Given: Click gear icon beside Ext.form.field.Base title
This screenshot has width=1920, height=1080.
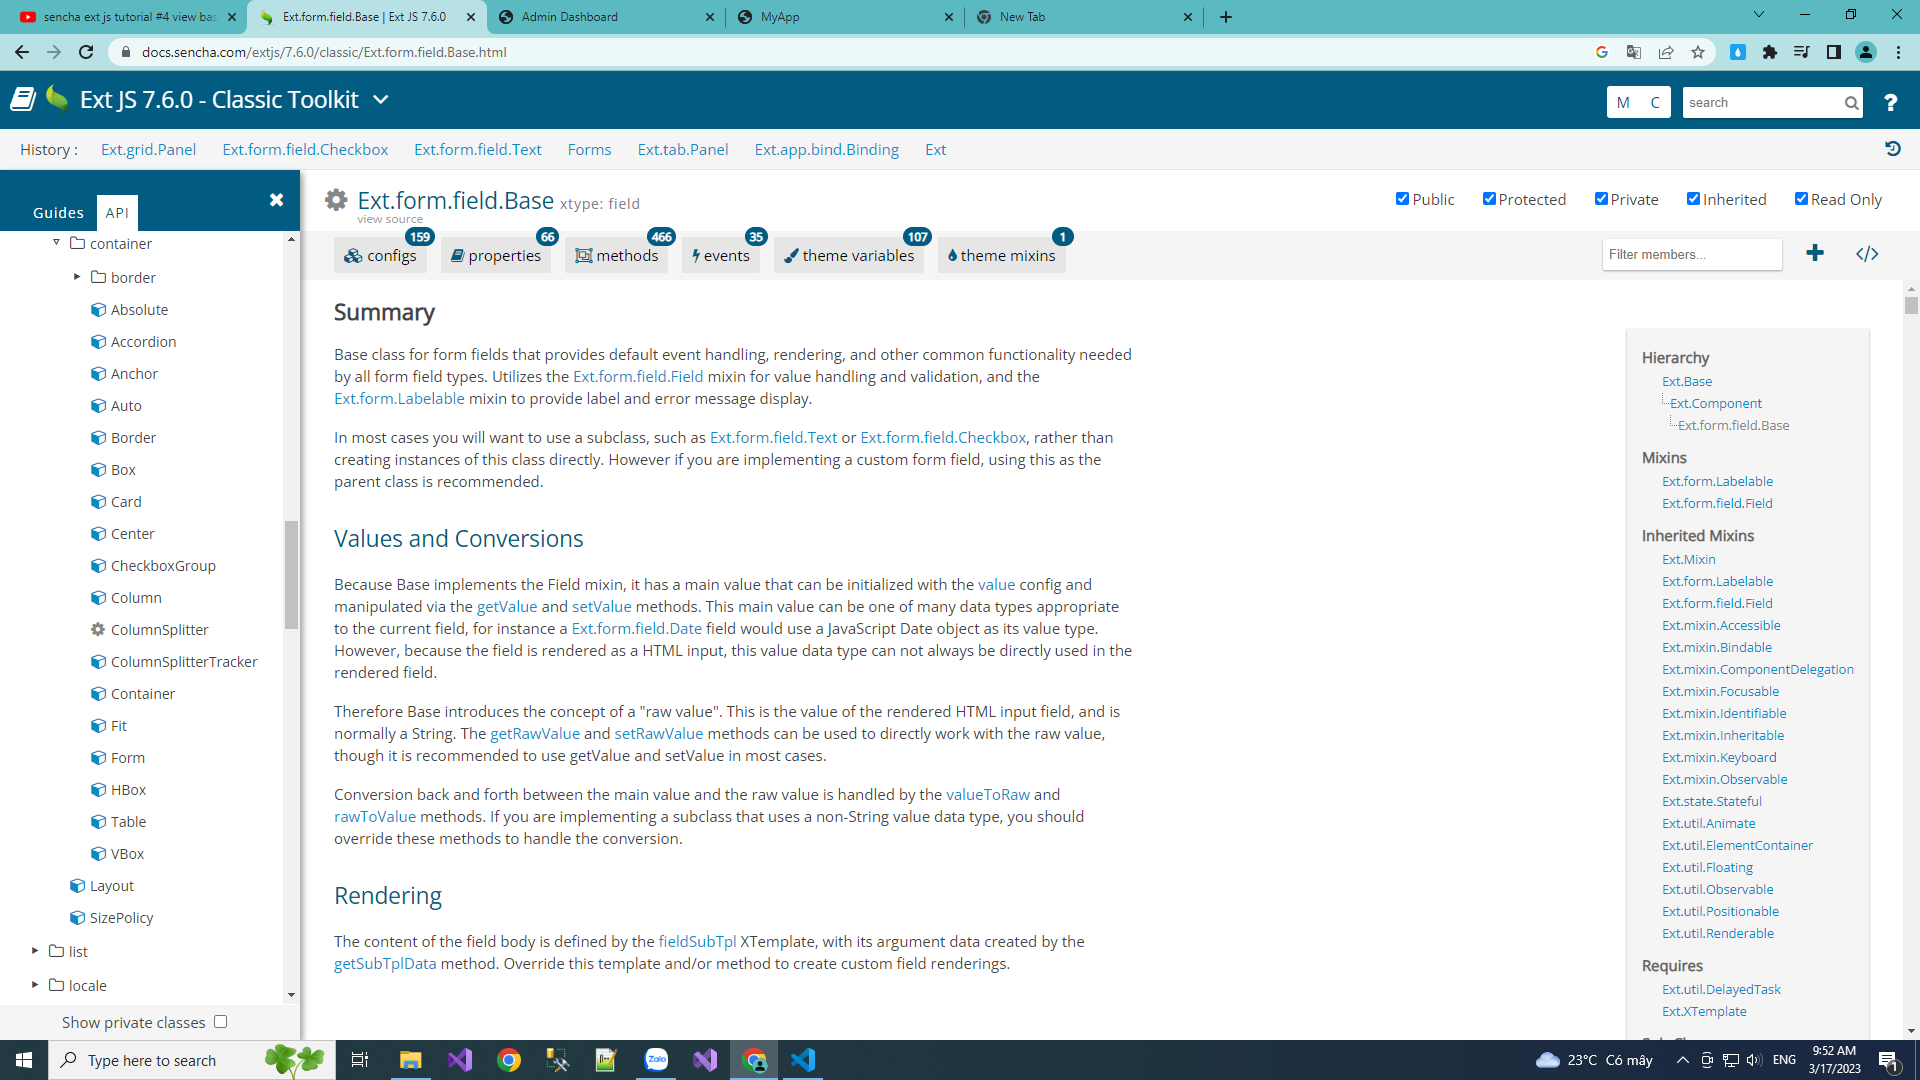Looking at the screenshot, I should (336, 200).
